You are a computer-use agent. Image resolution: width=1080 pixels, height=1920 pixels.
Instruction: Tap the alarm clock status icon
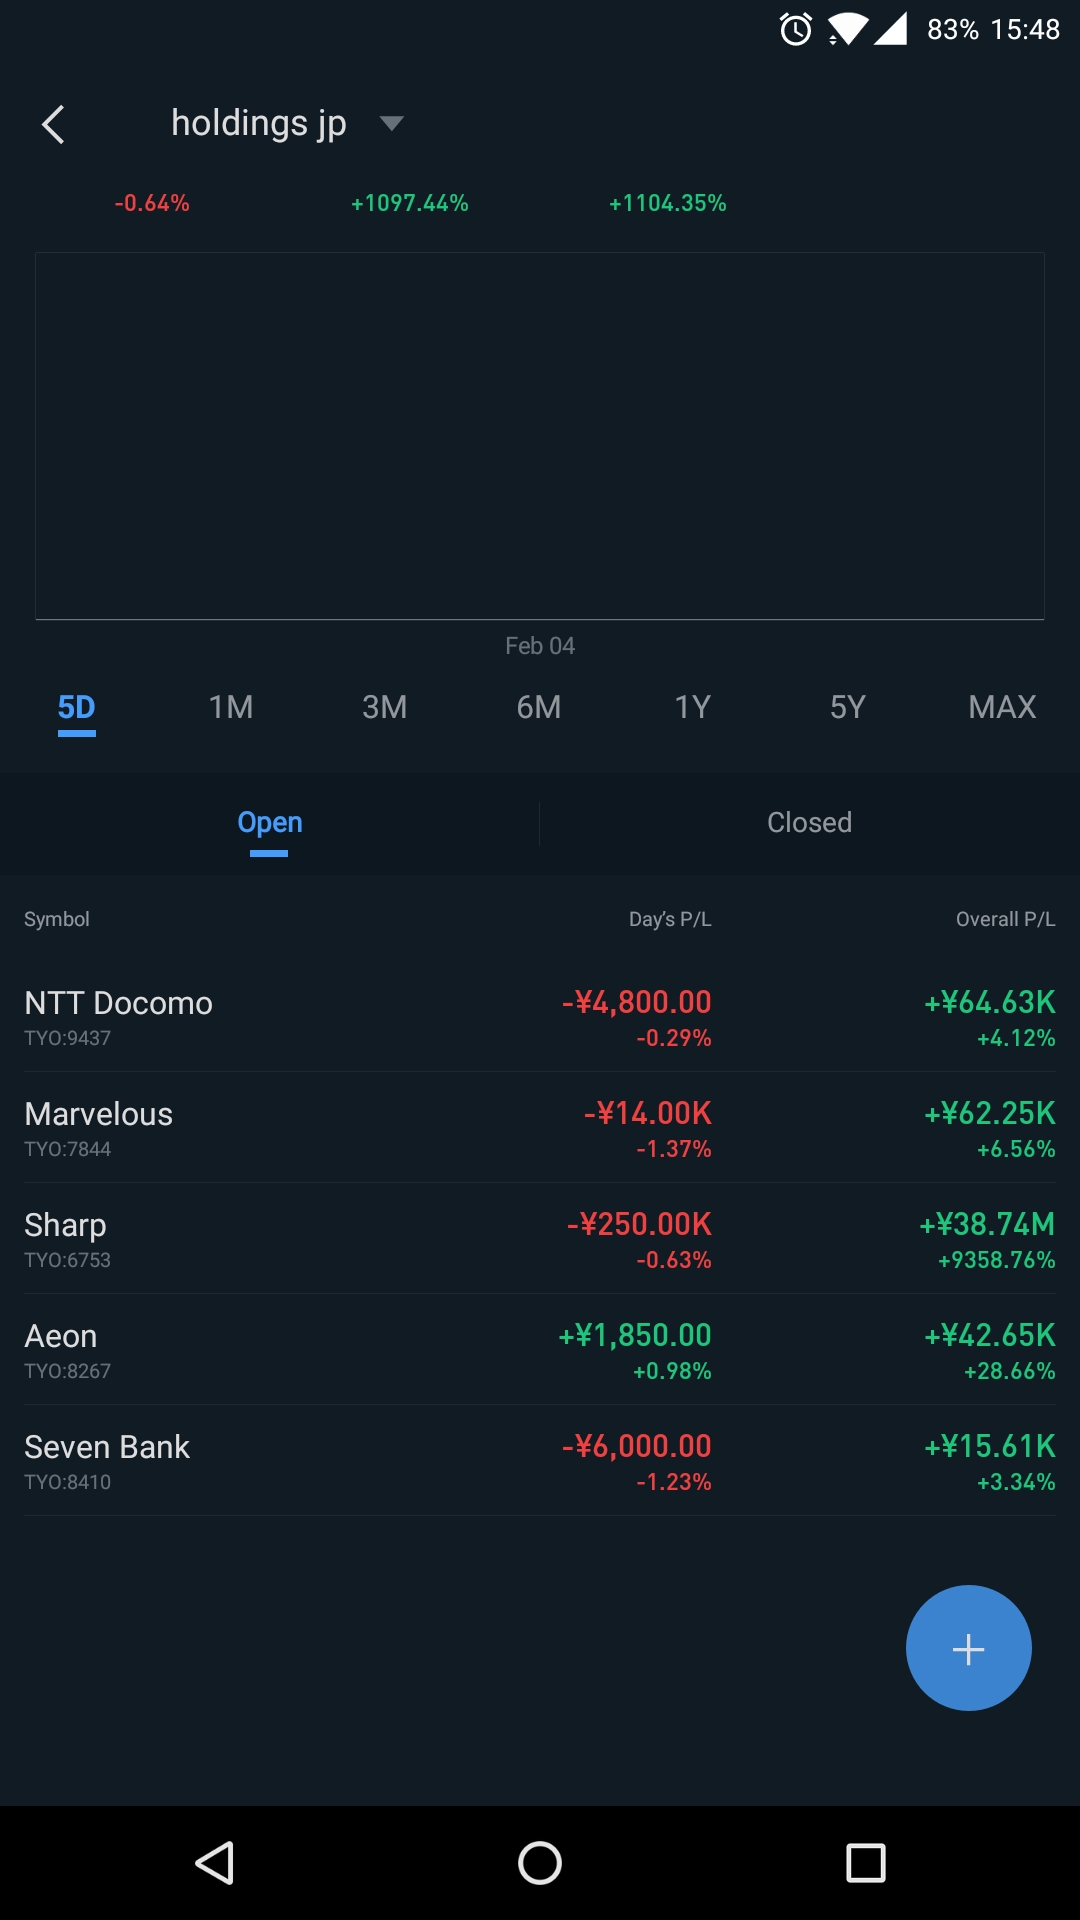[796, 30]
